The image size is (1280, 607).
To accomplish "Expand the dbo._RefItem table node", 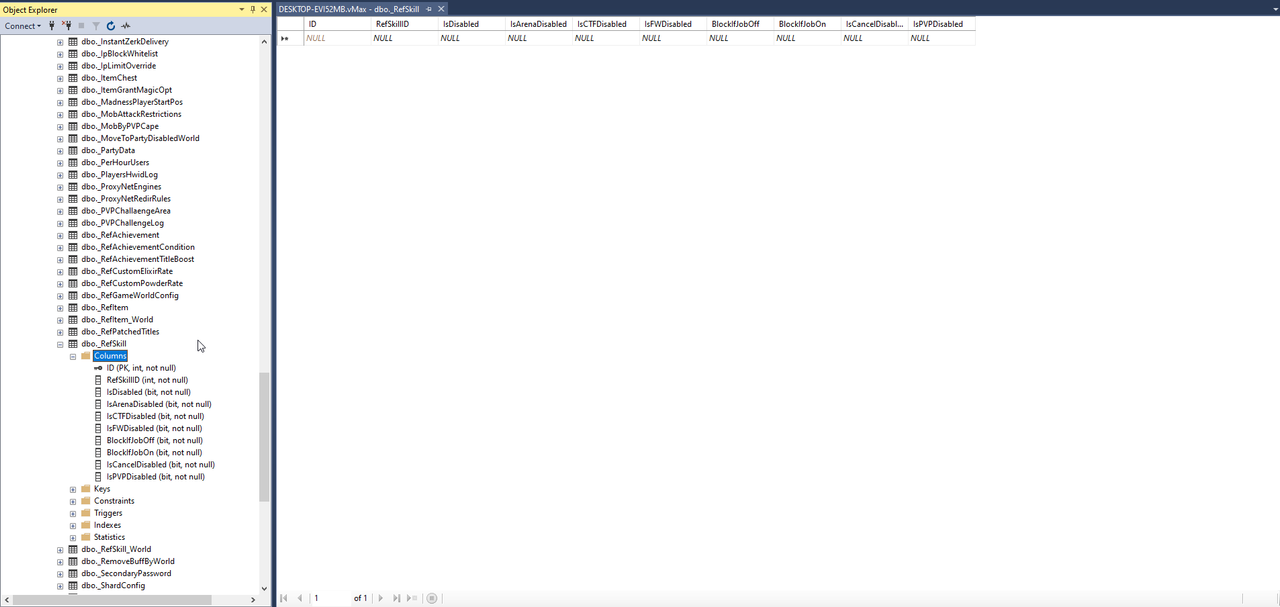I will click(x=60, y=307).
